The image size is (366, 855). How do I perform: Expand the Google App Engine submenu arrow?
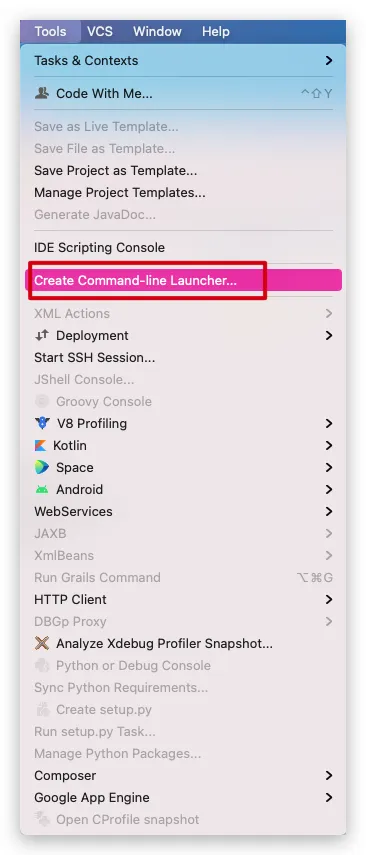coord(329,797)
